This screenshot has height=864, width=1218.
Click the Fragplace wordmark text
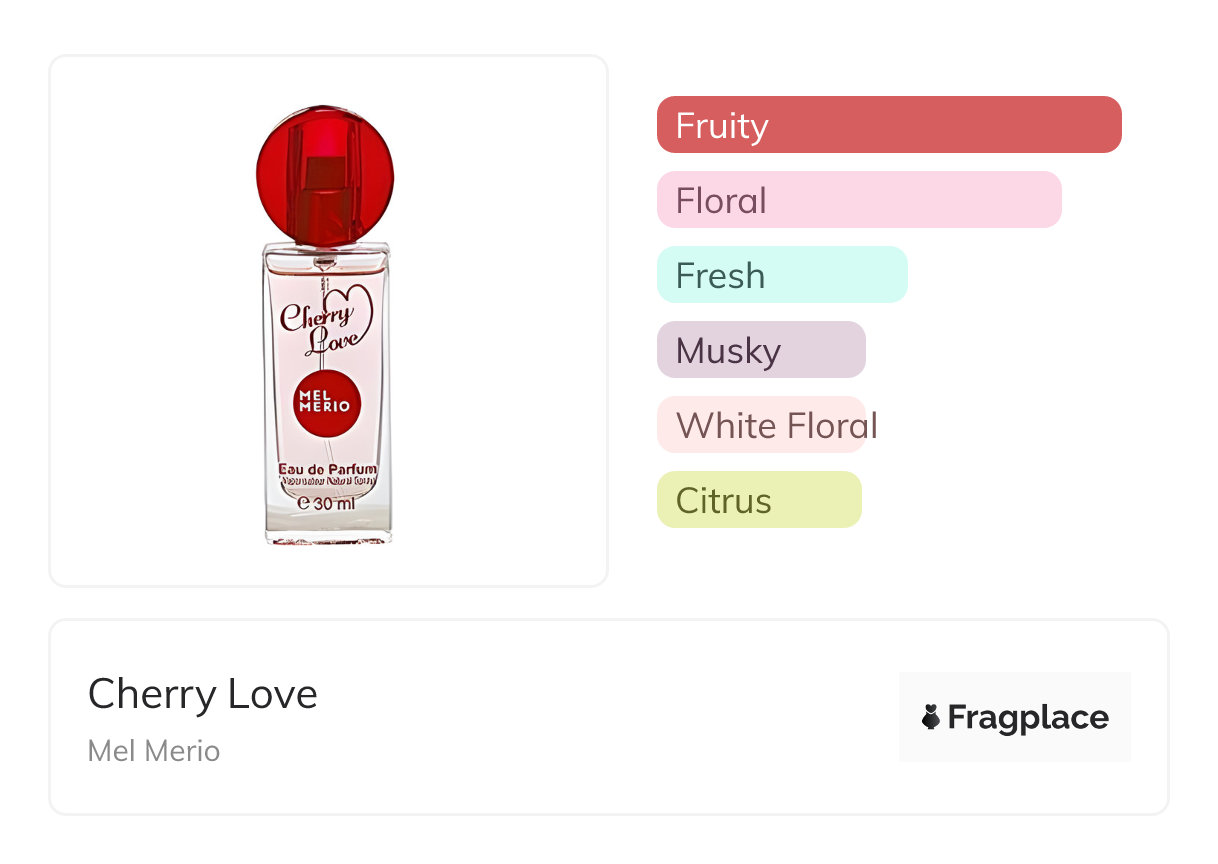[1028, 718]
